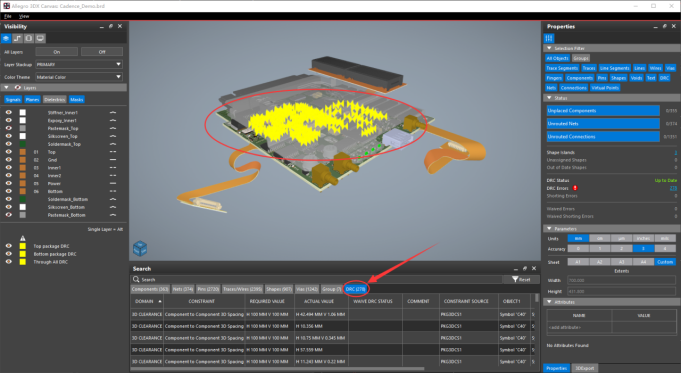Float the Search panel
The width and height of the screenshot is (681, 373).
pyautogui.click(x=525, y=269)
